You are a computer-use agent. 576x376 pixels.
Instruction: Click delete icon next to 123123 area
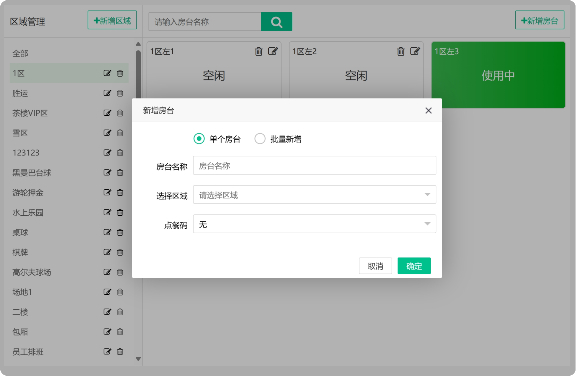tap(120, 152)
